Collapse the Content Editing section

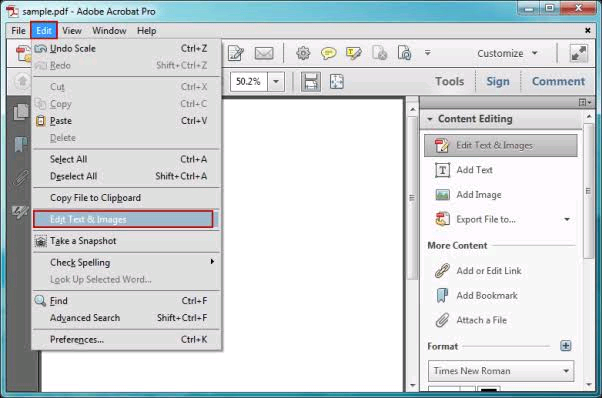point(430,119)
